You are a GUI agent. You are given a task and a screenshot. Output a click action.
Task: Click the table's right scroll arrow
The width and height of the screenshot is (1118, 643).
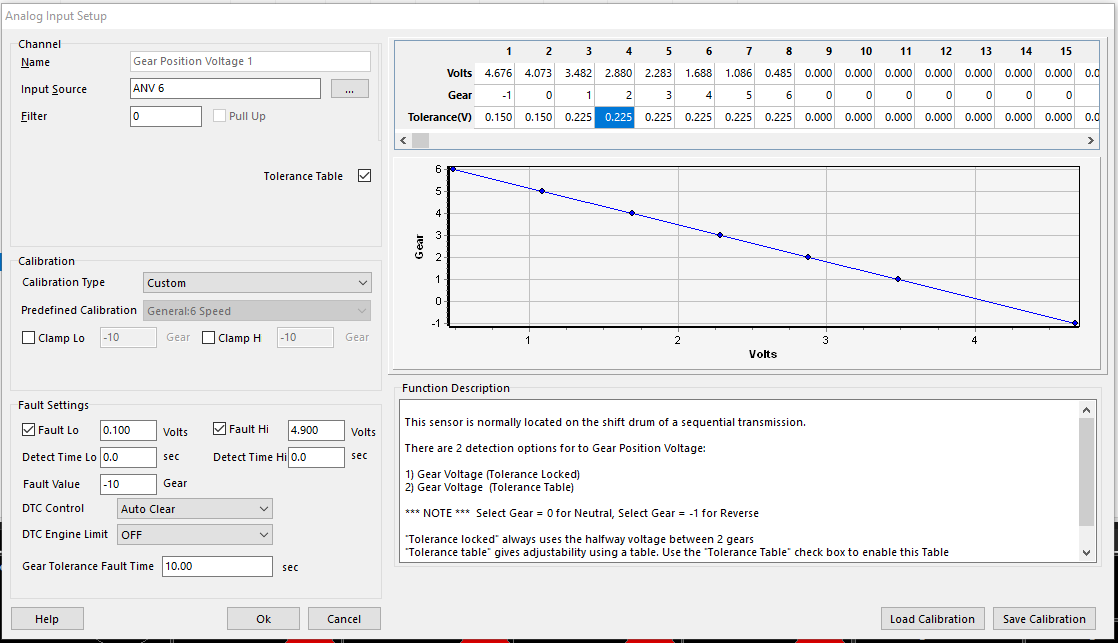(x=1091, y=141)
